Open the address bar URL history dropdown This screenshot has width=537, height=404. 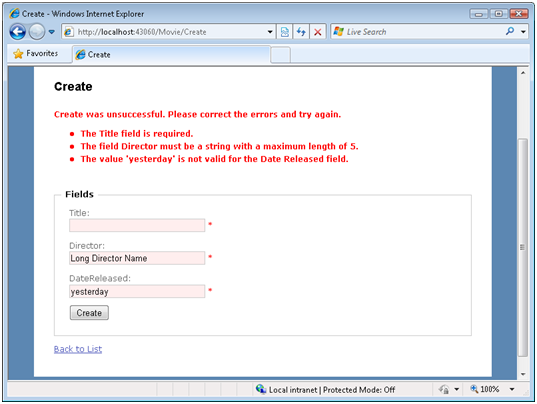pos(270,32)
